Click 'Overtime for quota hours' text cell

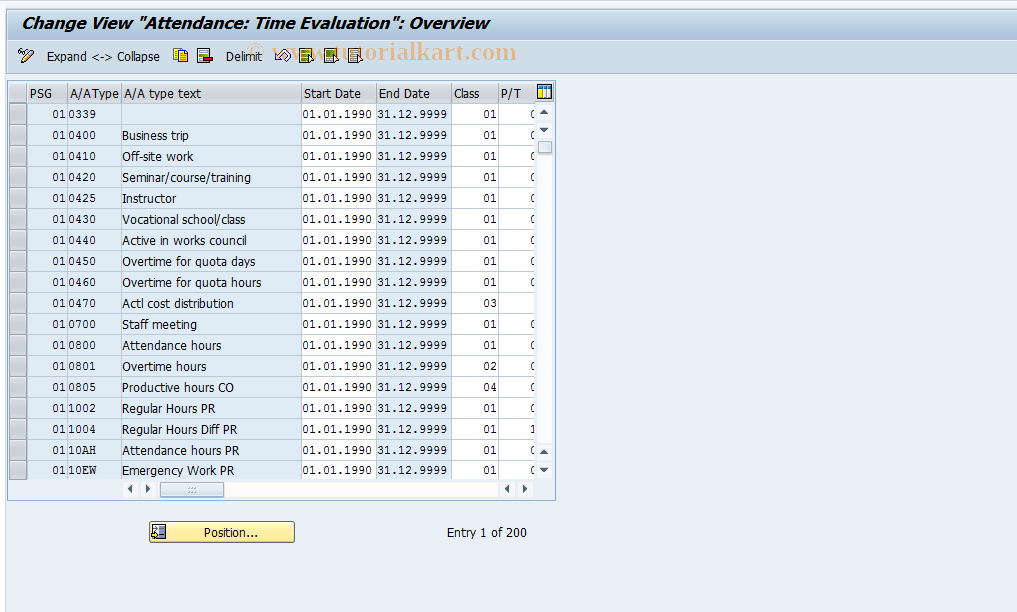click(x=211, y=283)
